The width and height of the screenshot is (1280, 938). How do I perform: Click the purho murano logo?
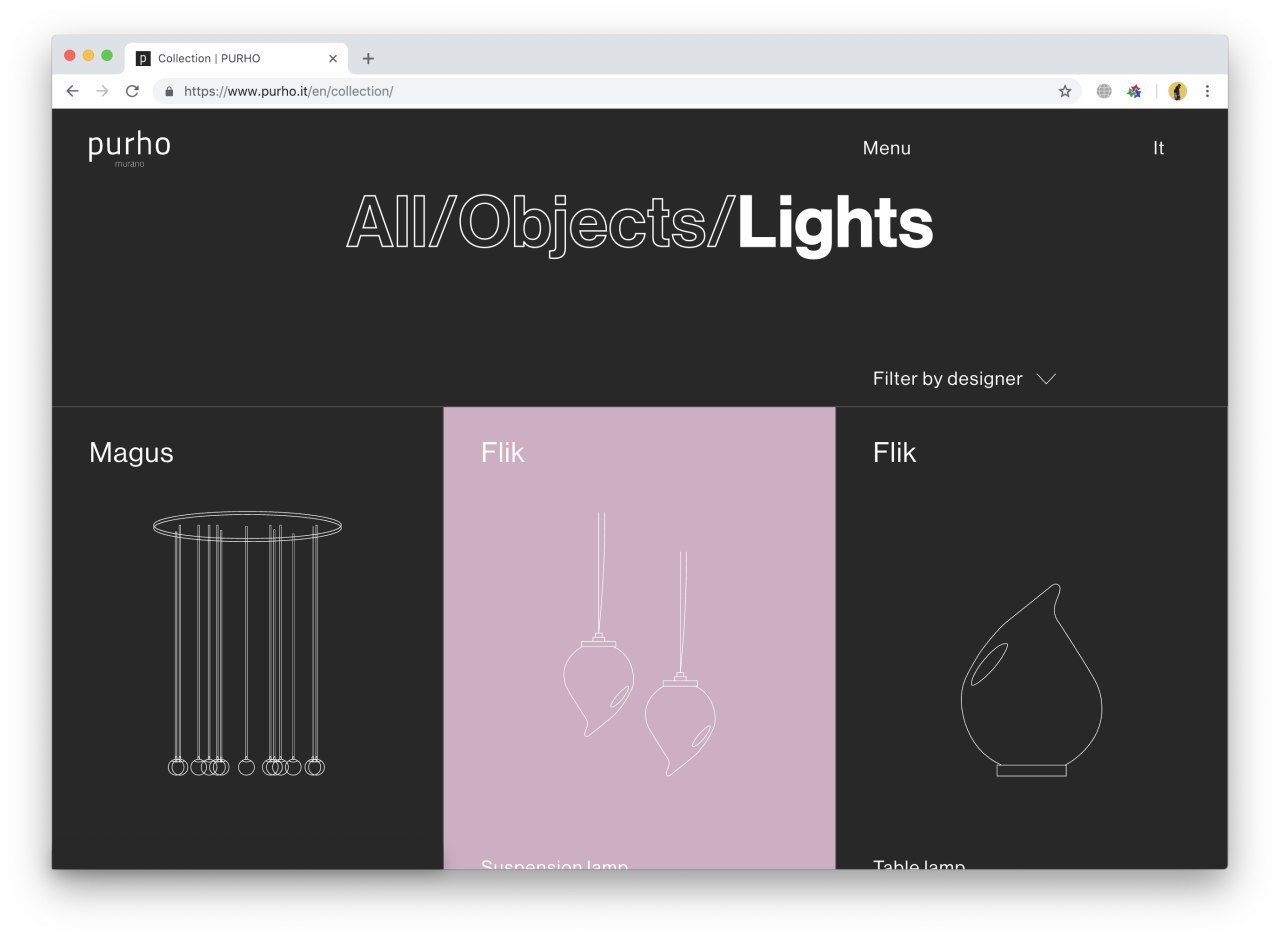click(x=129, y=149)
